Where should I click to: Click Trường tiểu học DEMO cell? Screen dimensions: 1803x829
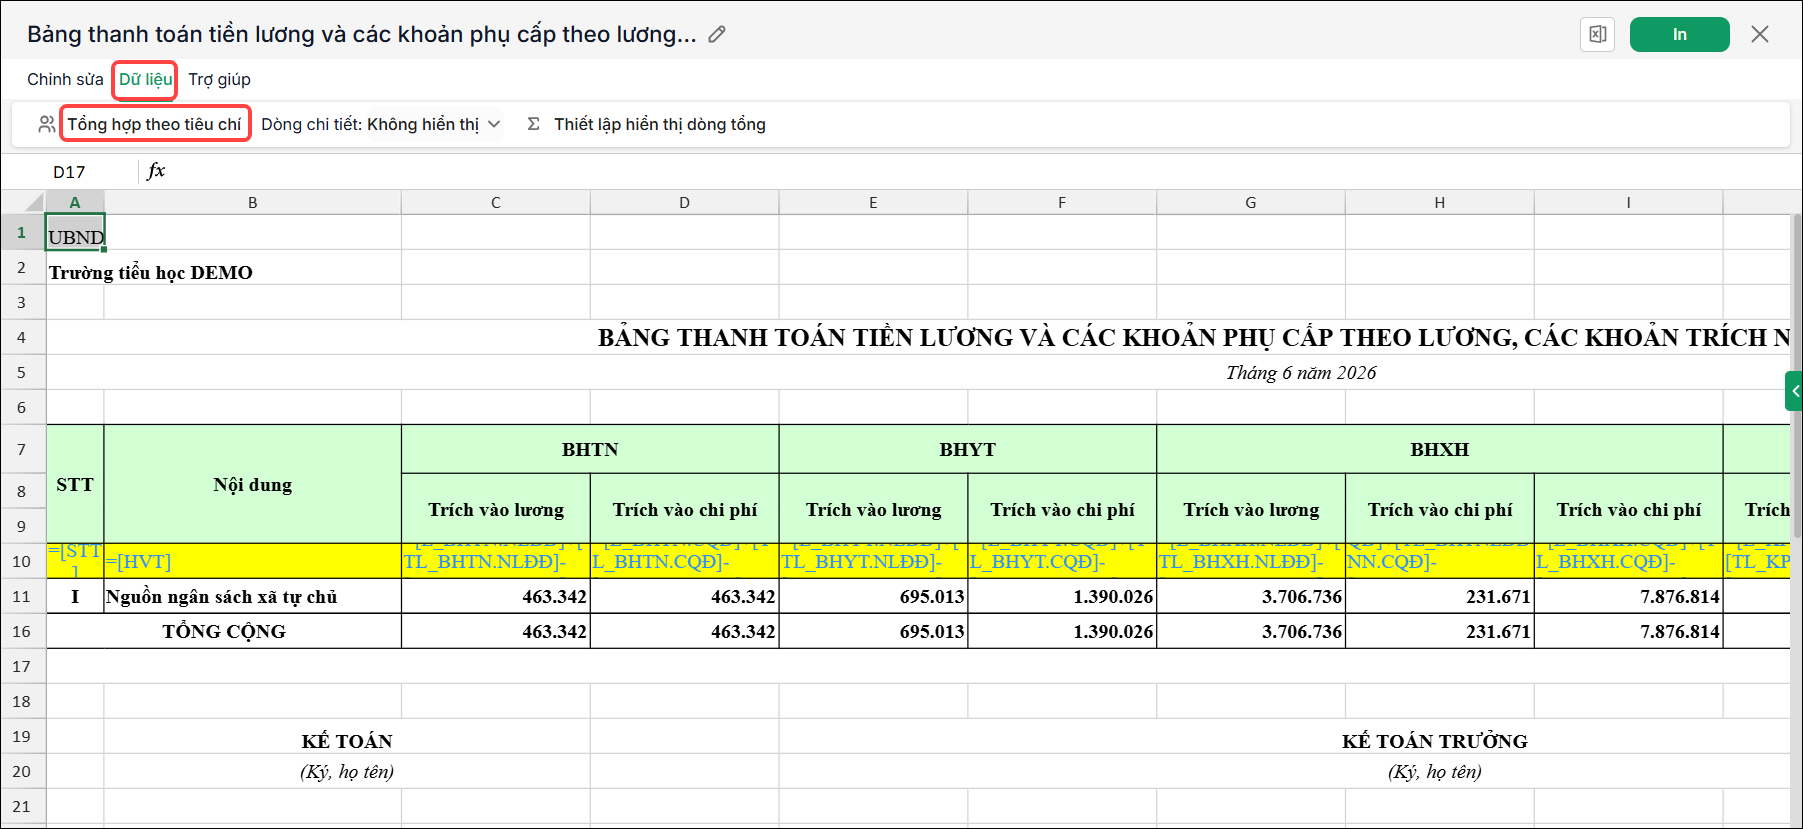tap(151, 272)
